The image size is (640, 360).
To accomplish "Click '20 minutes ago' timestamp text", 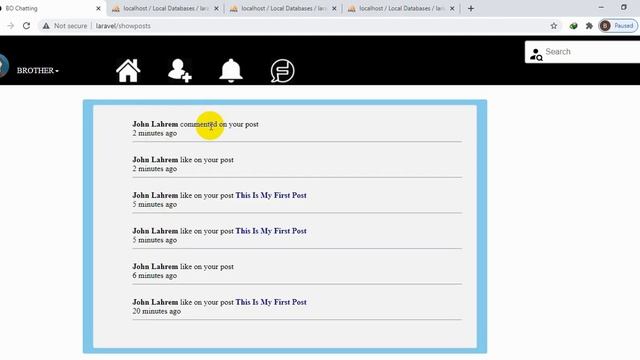I will [x=156, y=311].
